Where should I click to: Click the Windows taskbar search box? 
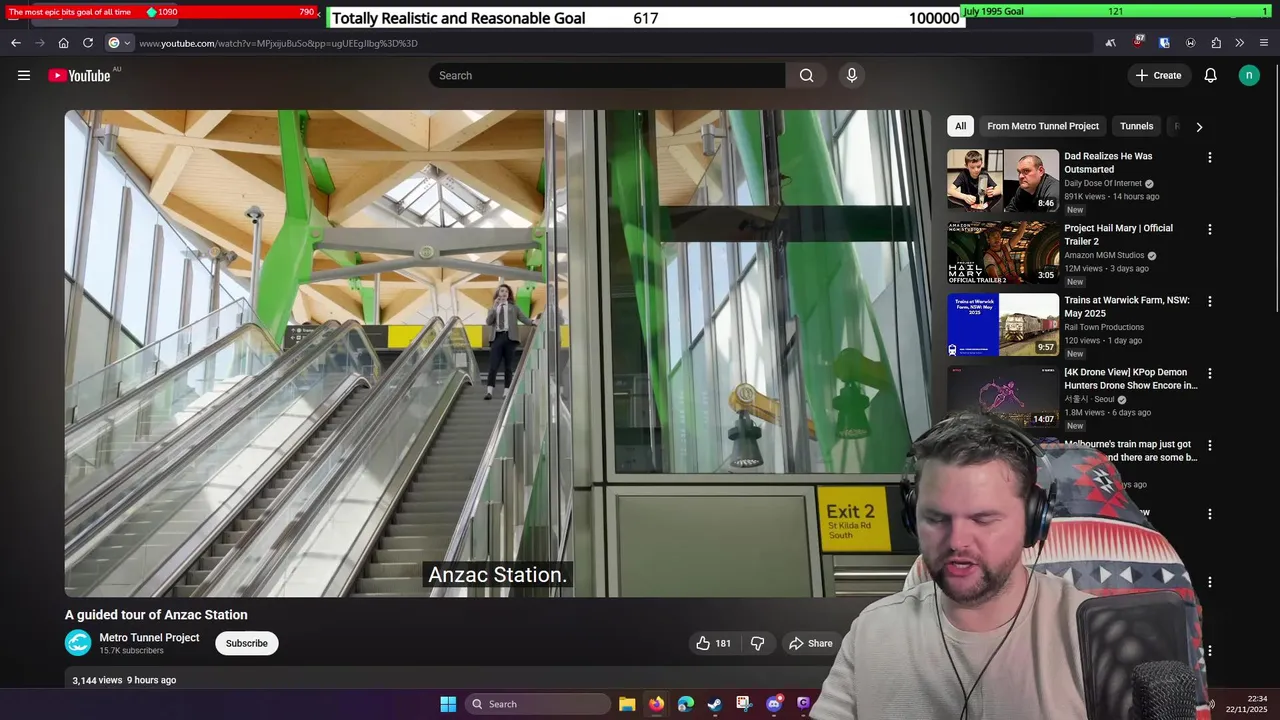pyautogui.click(x=538, y=704)
